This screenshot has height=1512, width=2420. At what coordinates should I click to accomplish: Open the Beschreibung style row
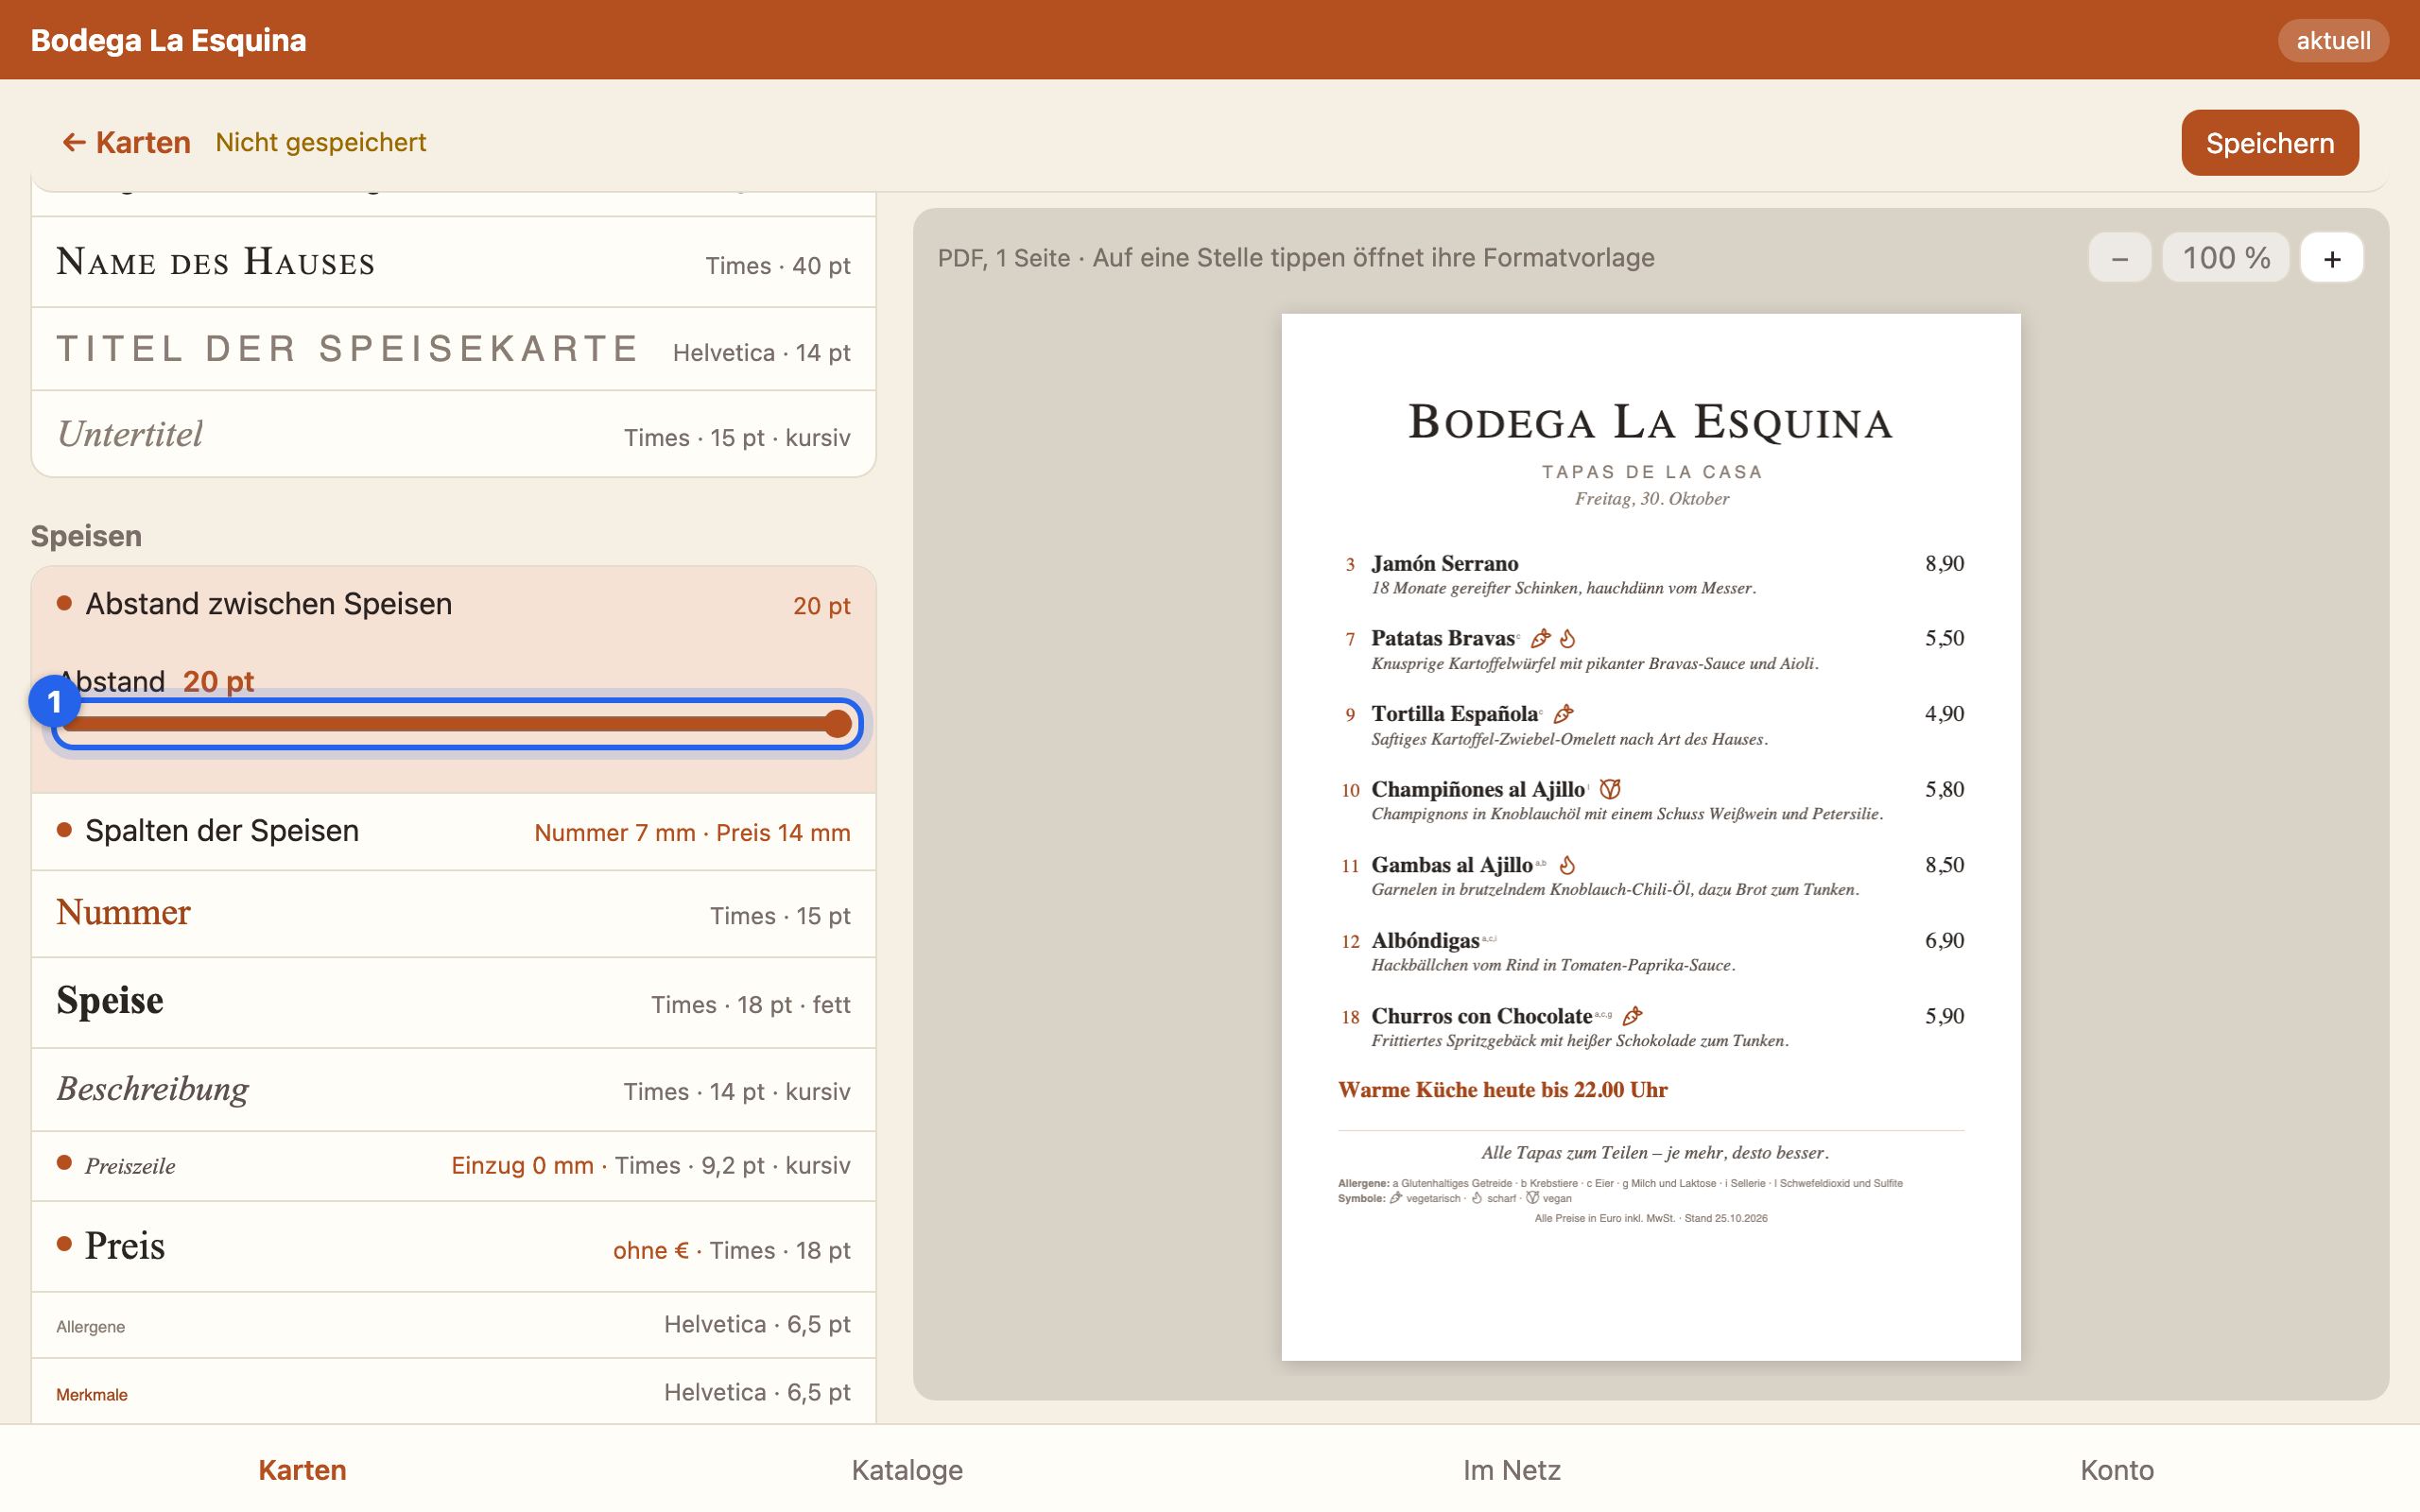[453, 1090]
